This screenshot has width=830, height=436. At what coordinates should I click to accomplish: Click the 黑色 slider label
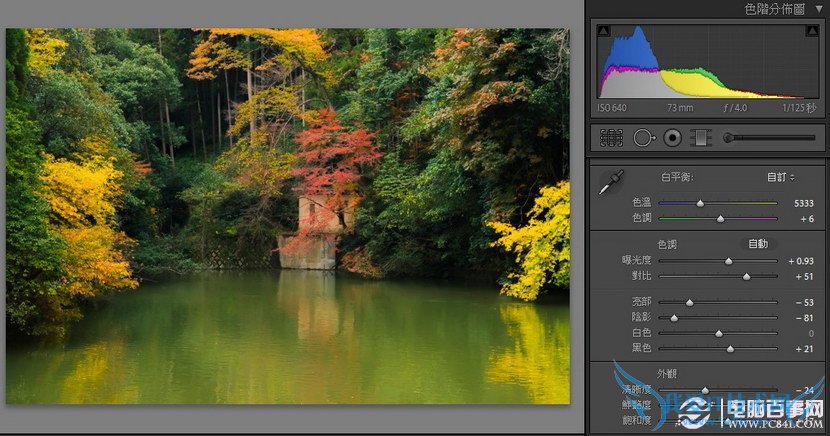point(642,348)
